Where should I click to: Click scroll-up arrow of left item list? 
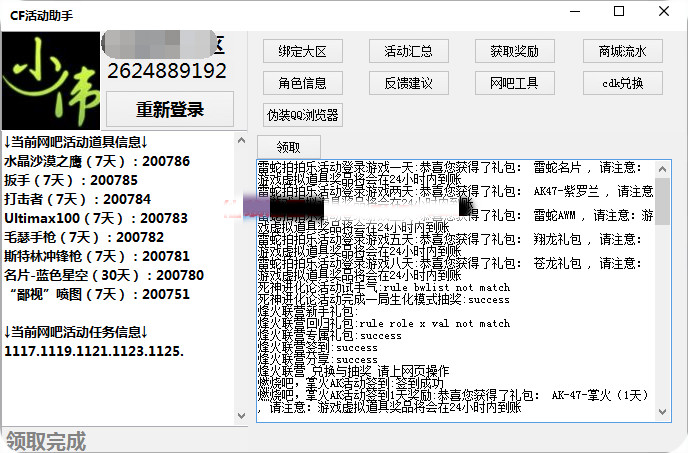(x=241, y=140)
